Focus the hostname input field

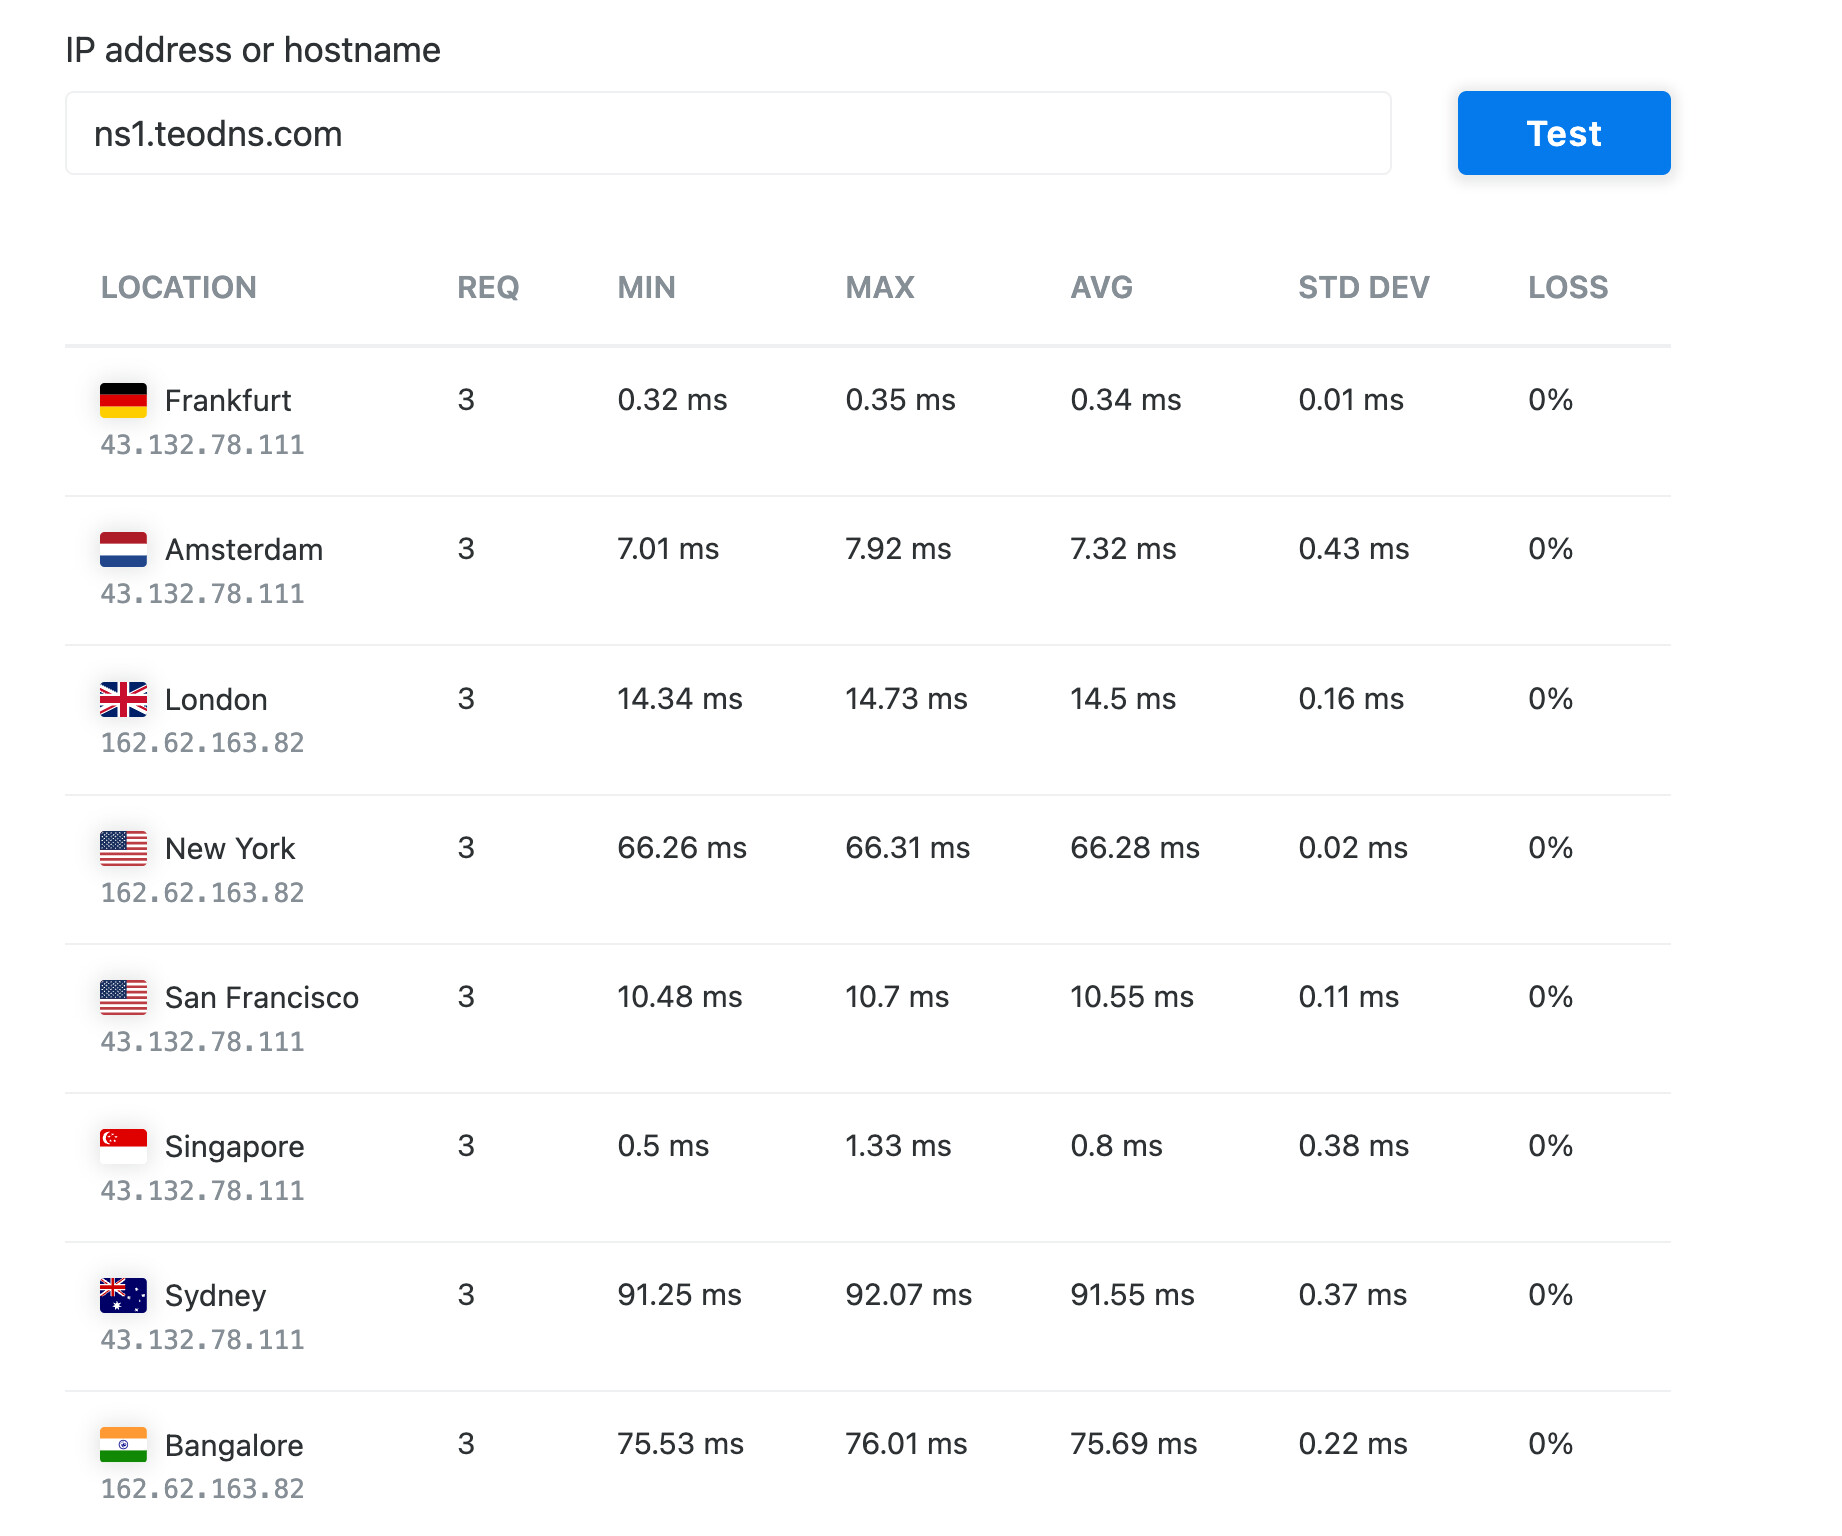point(727,133)
